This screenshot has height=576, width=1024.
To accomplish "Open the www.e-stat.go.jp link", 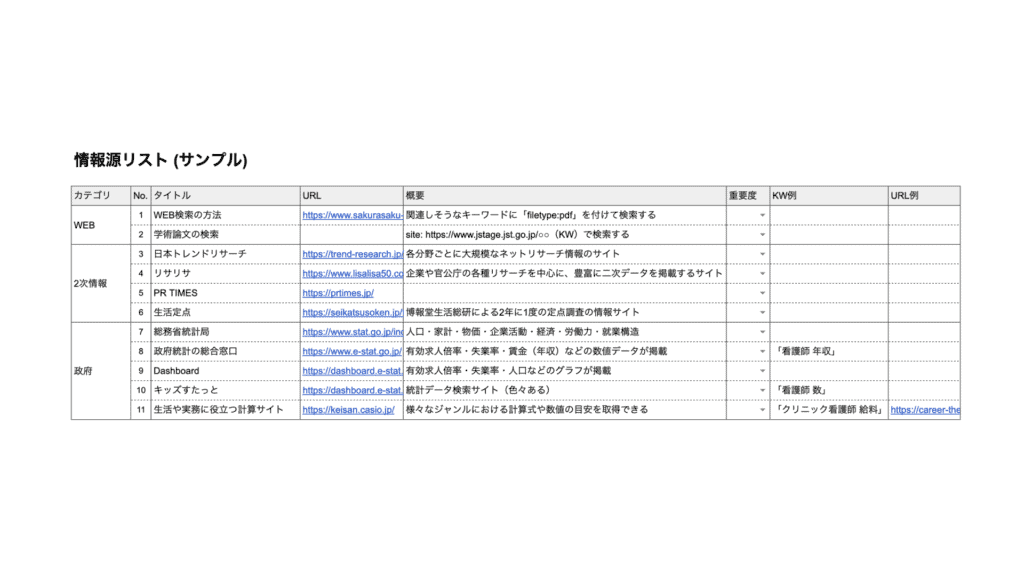I will tap(351, 351).
